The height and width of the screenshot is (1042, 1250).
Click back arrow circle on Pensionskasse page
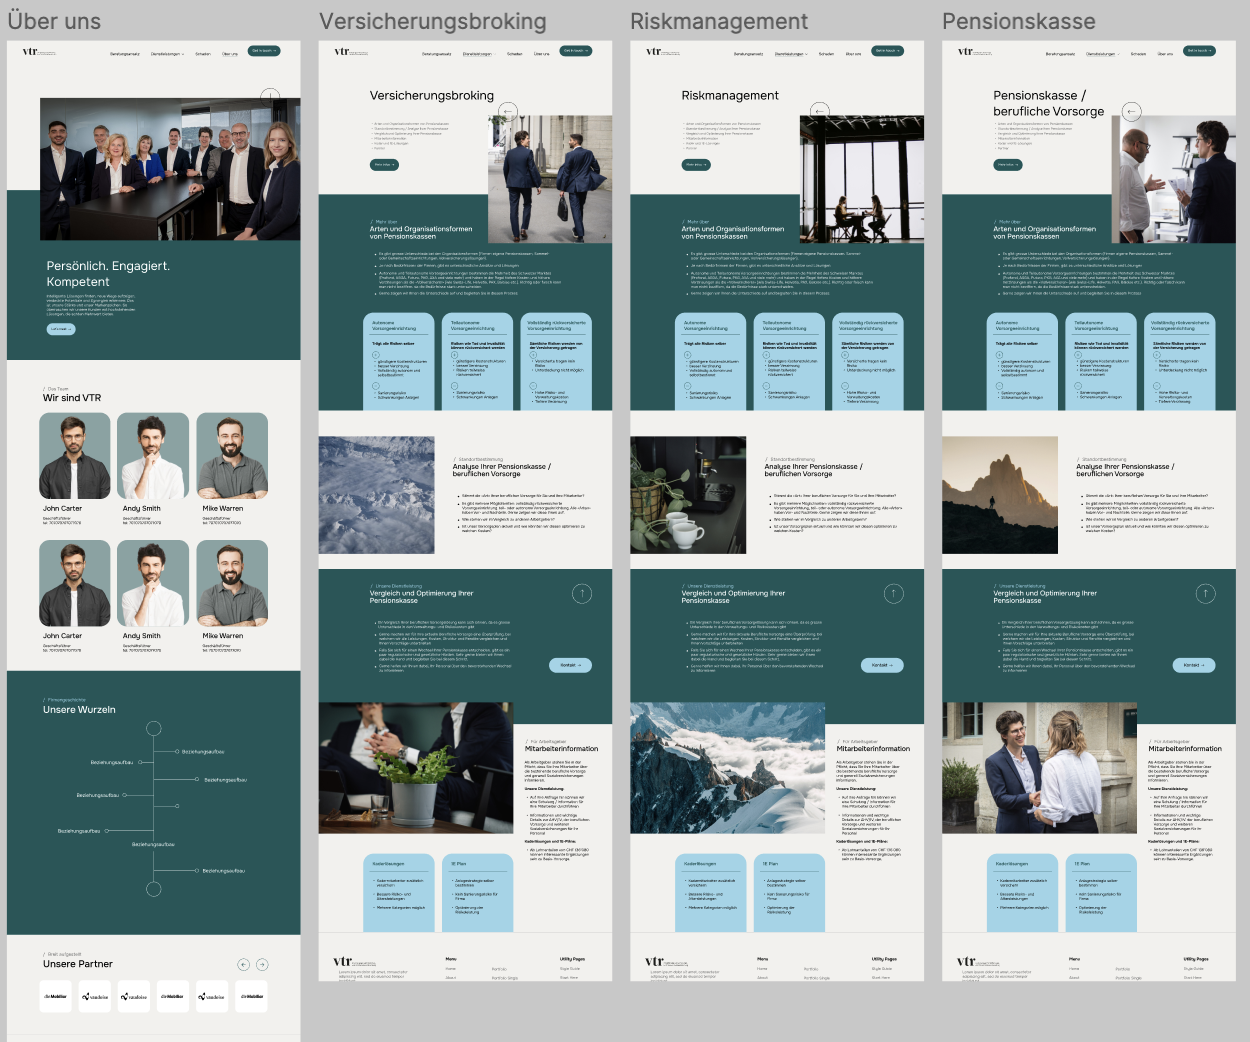1131,111
